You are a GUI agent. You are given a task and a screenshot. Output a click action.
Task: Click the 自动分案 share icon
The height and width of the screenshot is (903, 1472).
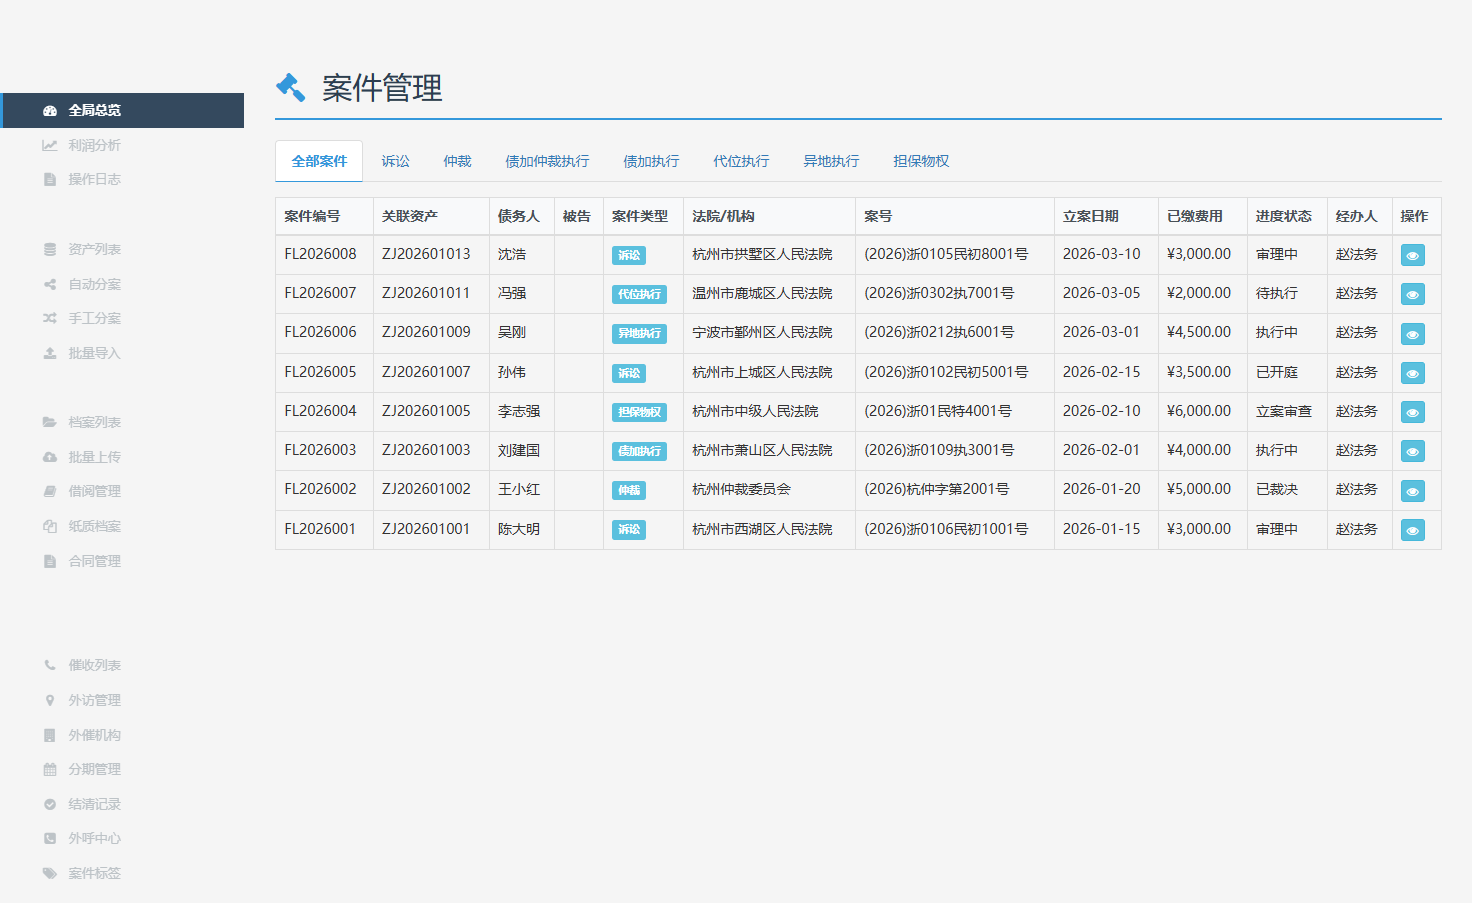tap(50, 284)
